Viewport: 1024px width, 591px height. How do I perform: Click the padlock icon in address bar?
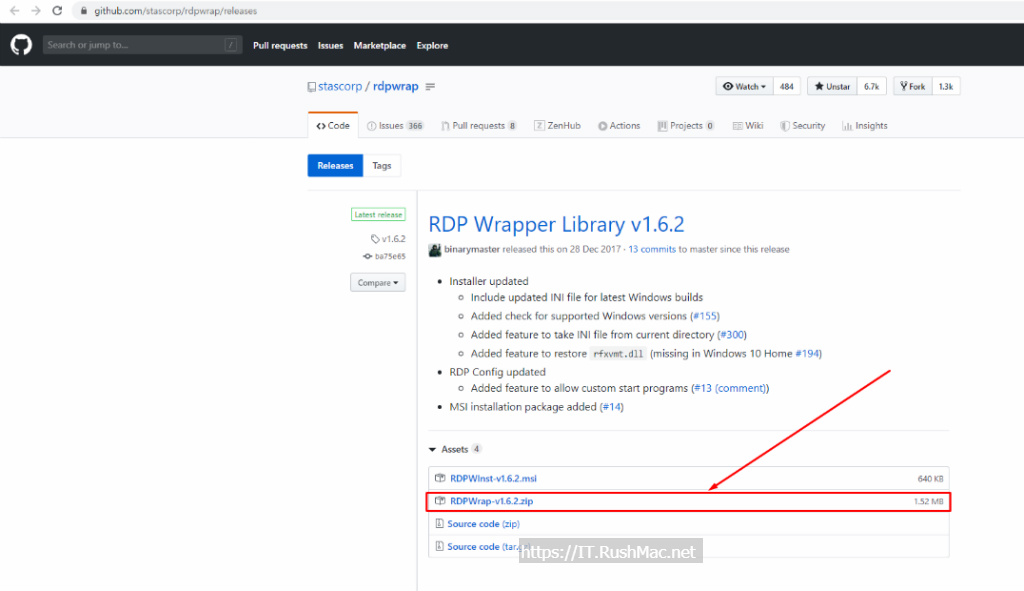click(x=84, y=11)
